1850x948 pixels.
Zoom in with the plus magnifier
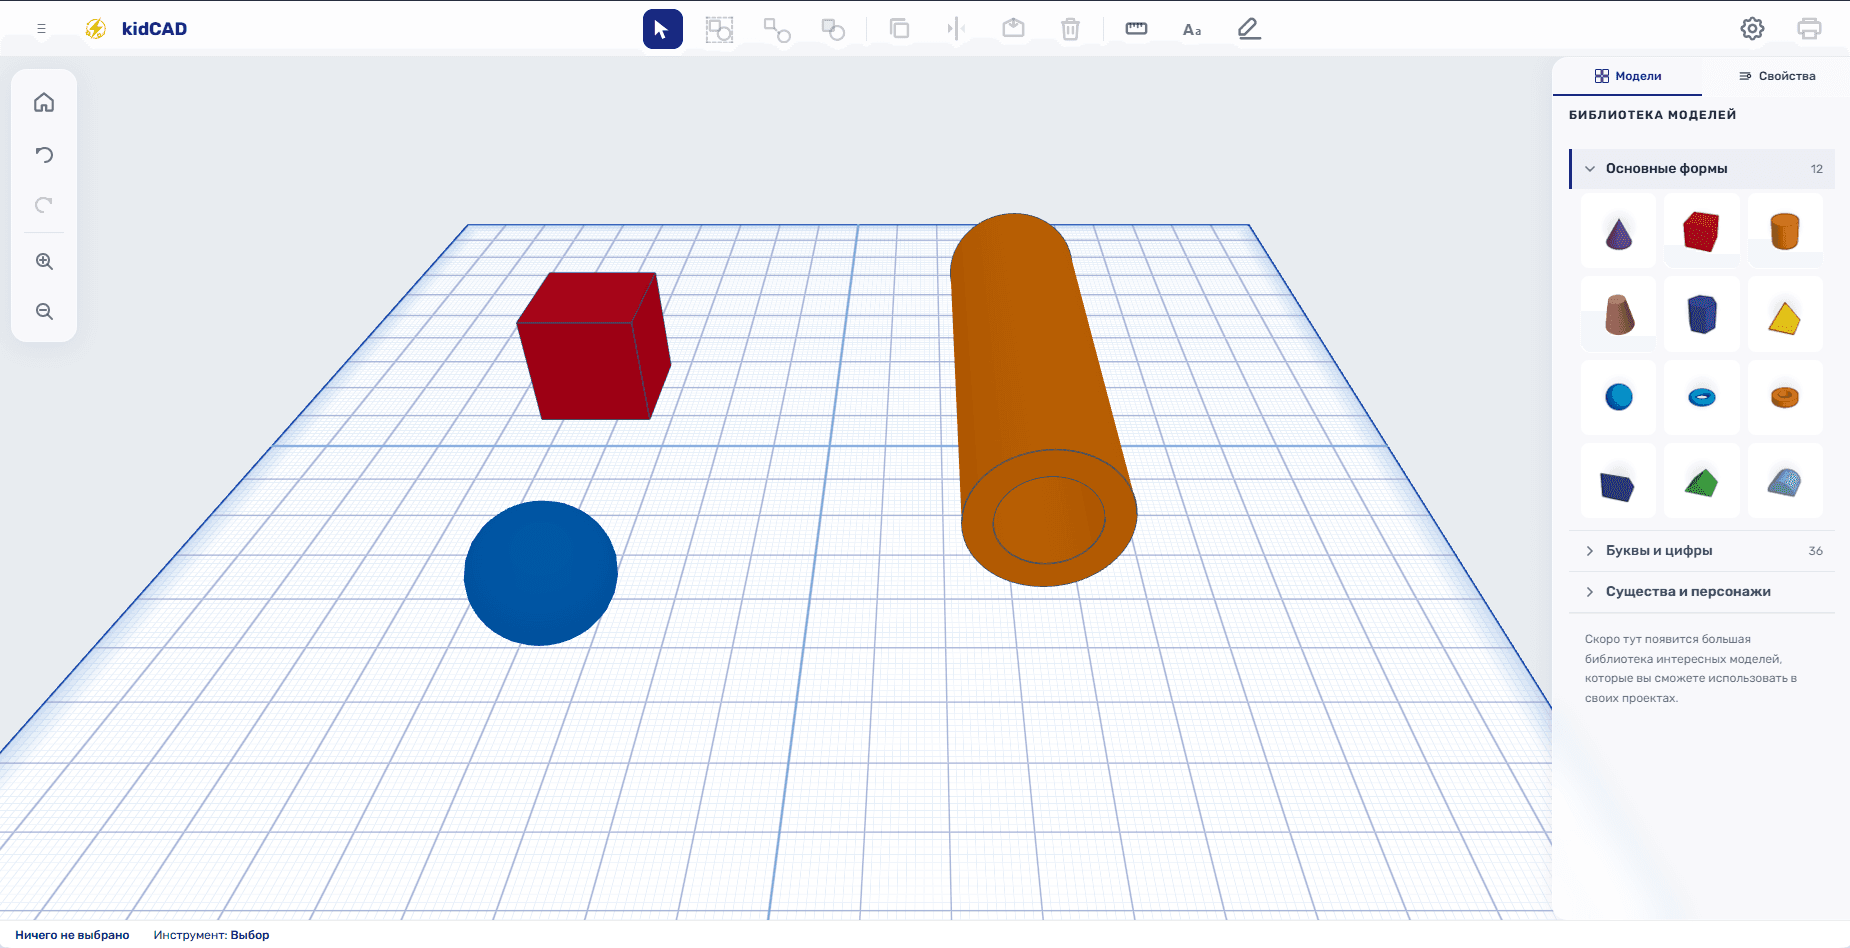point(44,261)
